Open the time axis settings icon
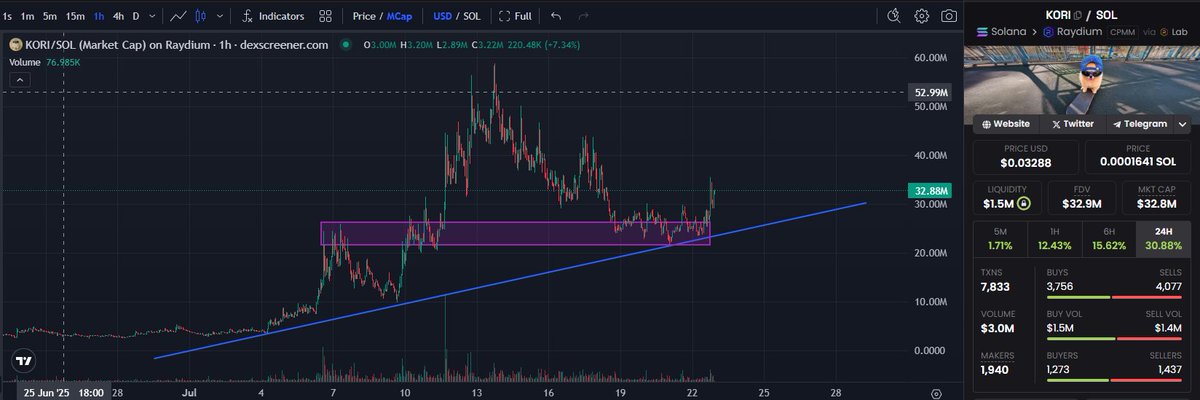1200x400 pixels. pyautogui.click(x=936, y=394)
